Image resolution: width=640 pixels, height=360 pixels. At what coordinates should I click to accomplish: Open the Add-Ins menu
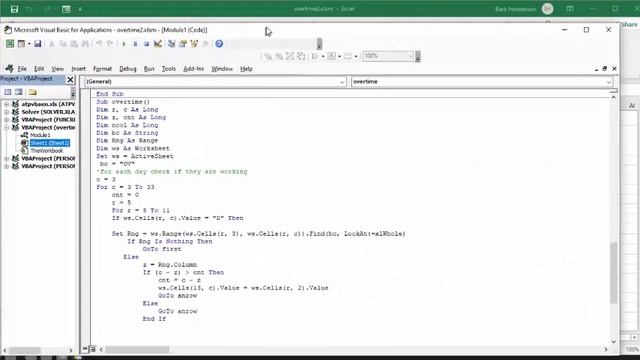(x=193, y=69)
